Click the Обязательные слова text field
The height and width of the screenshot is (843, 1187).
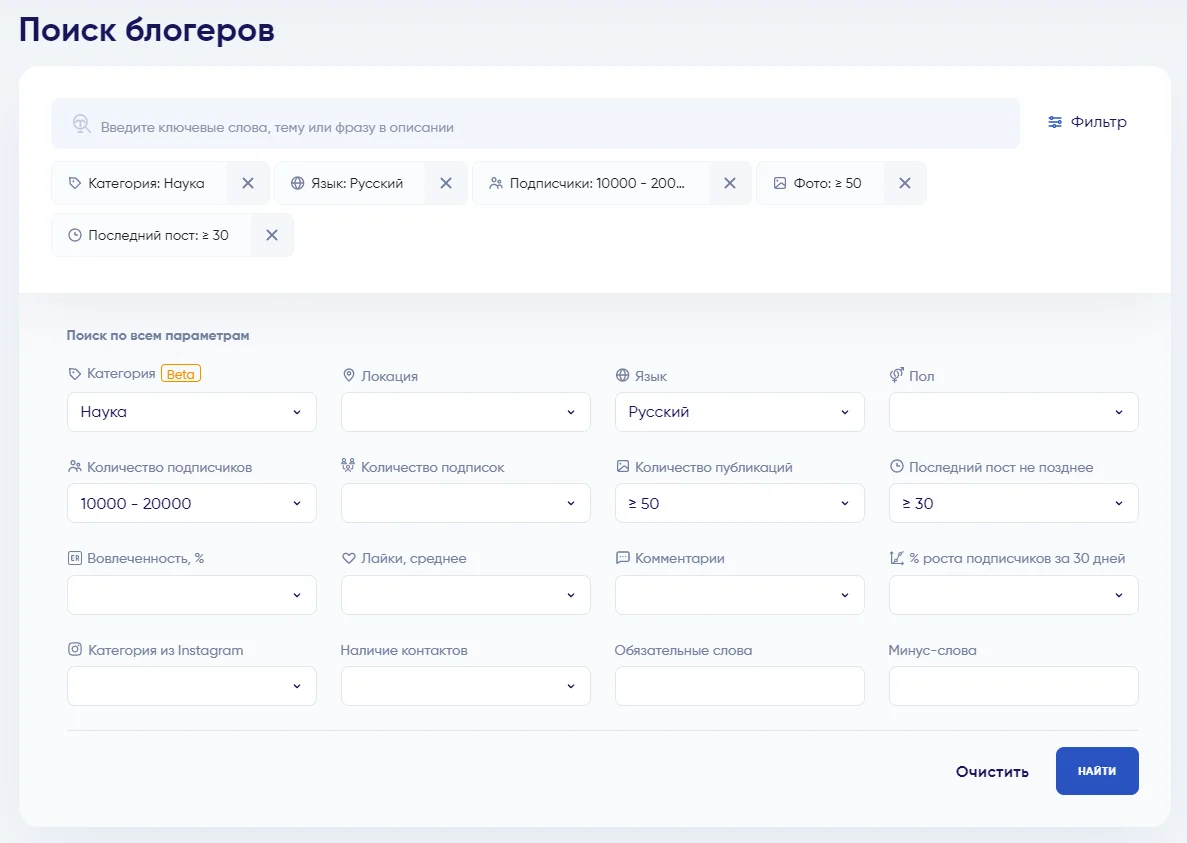[739, 686]
